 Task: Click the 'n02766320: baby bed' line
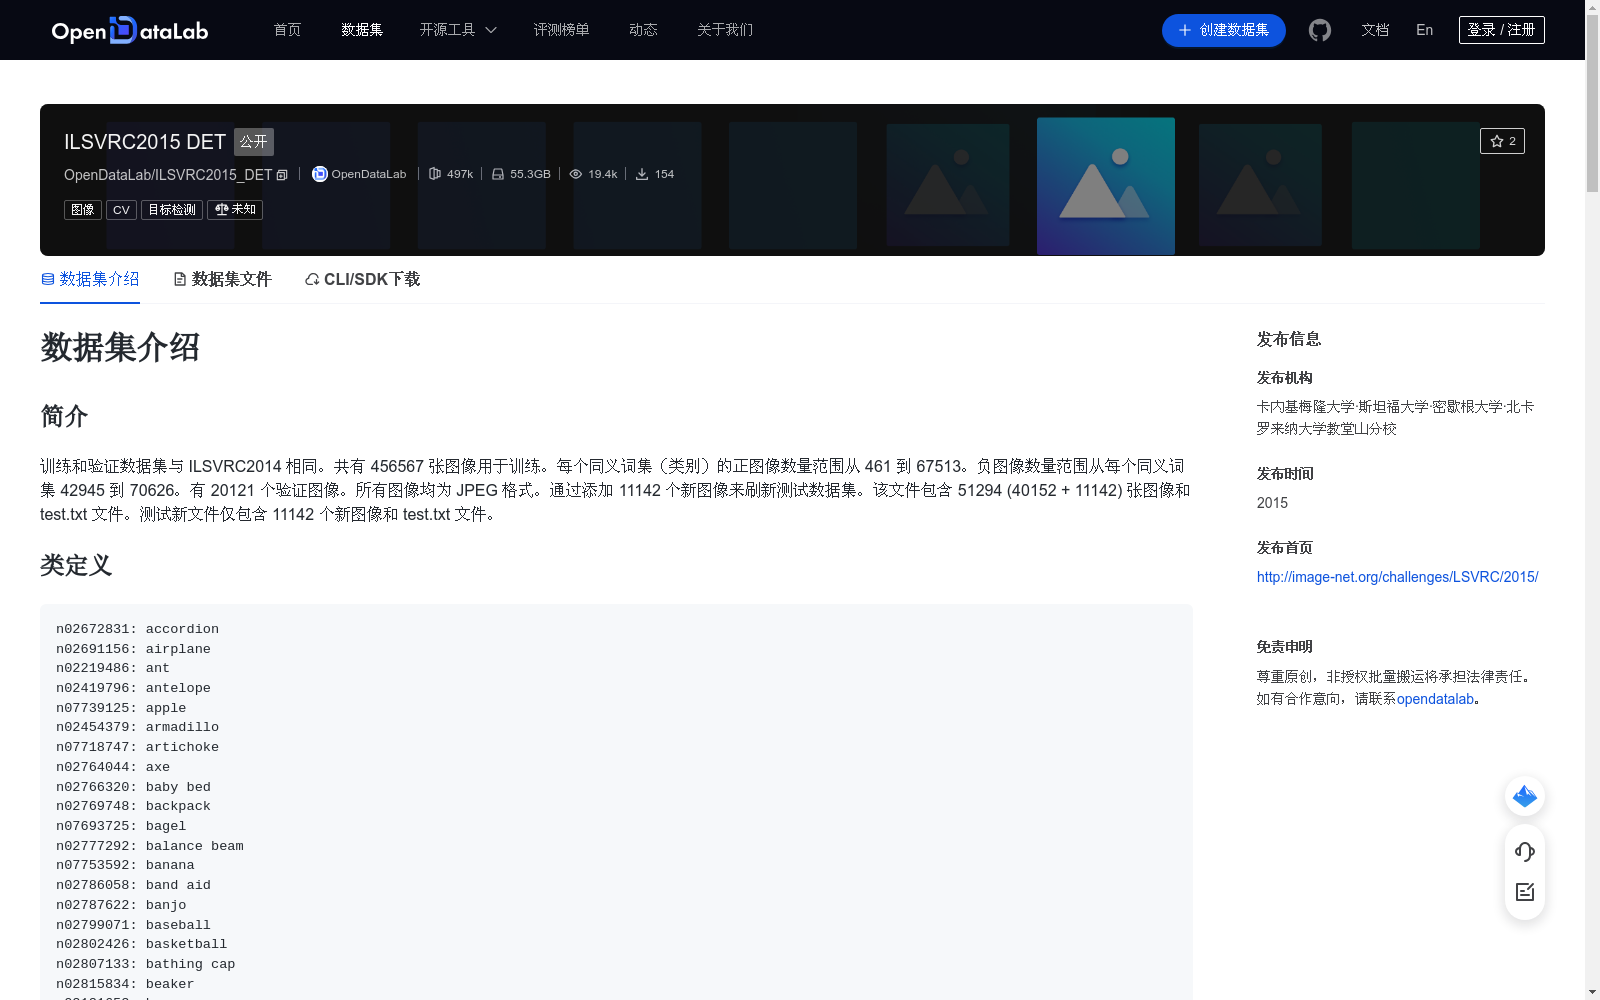[133, 787]
